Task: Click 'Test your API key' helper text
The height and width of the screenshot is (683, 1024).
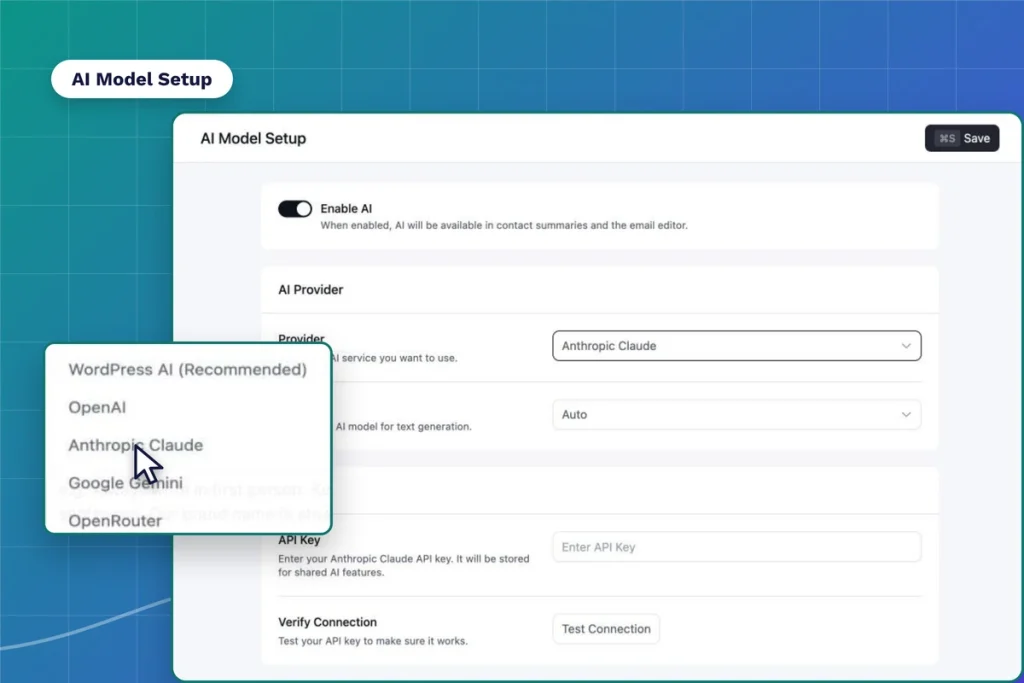Action: tap(373, 641)
